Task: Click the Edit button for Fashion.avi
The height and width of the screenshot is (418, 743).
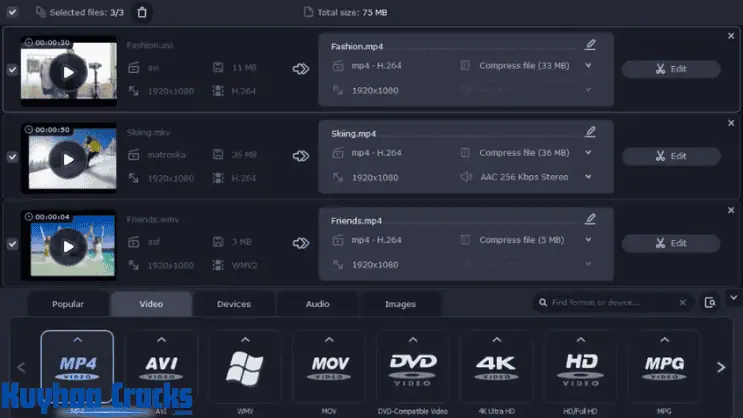Action: click(x=671, y=69)
